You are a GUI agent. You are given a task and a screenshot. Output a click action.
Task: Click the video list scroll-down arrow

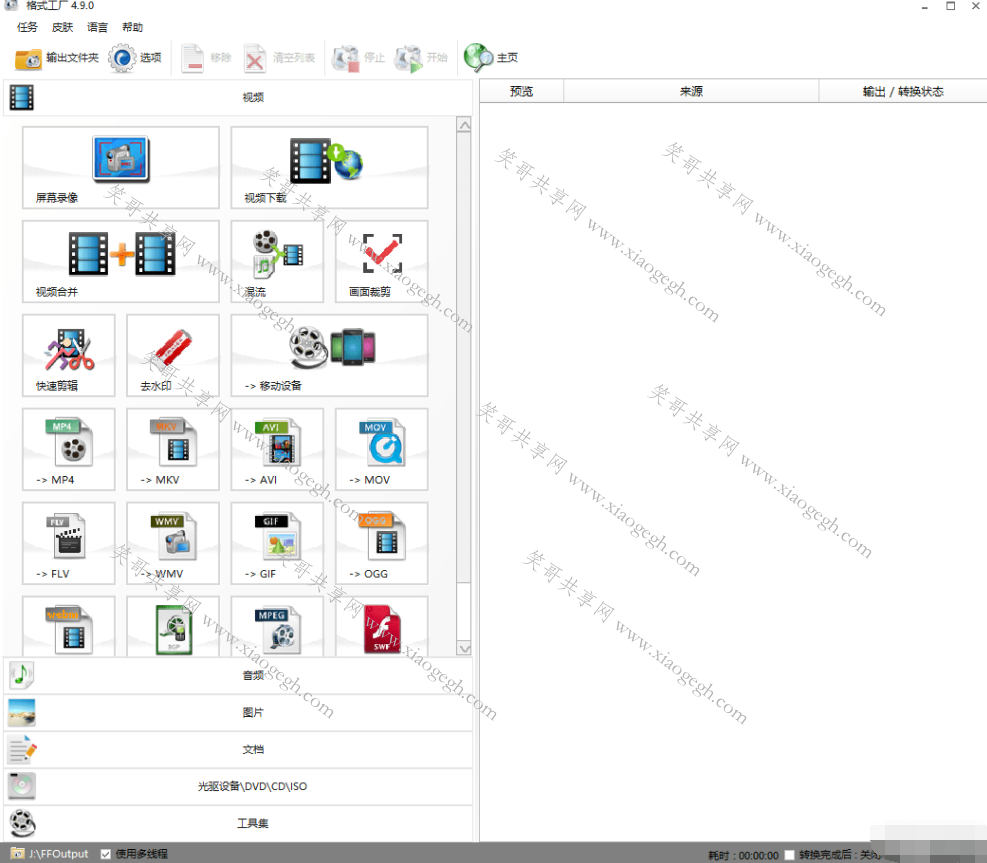[x=464, y=648]
